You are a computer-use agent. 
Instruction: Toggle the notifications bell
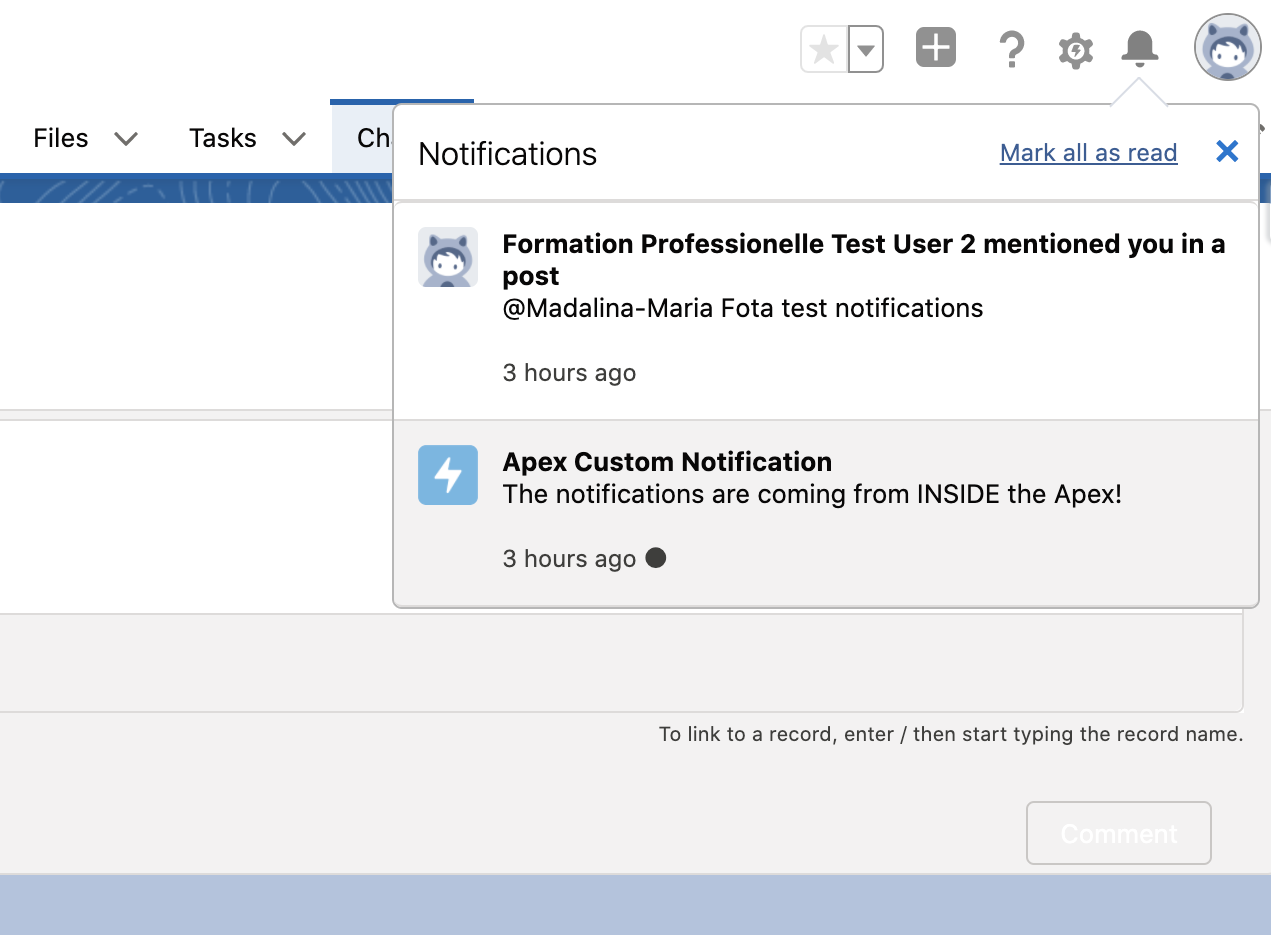(x=1139, y=48)
